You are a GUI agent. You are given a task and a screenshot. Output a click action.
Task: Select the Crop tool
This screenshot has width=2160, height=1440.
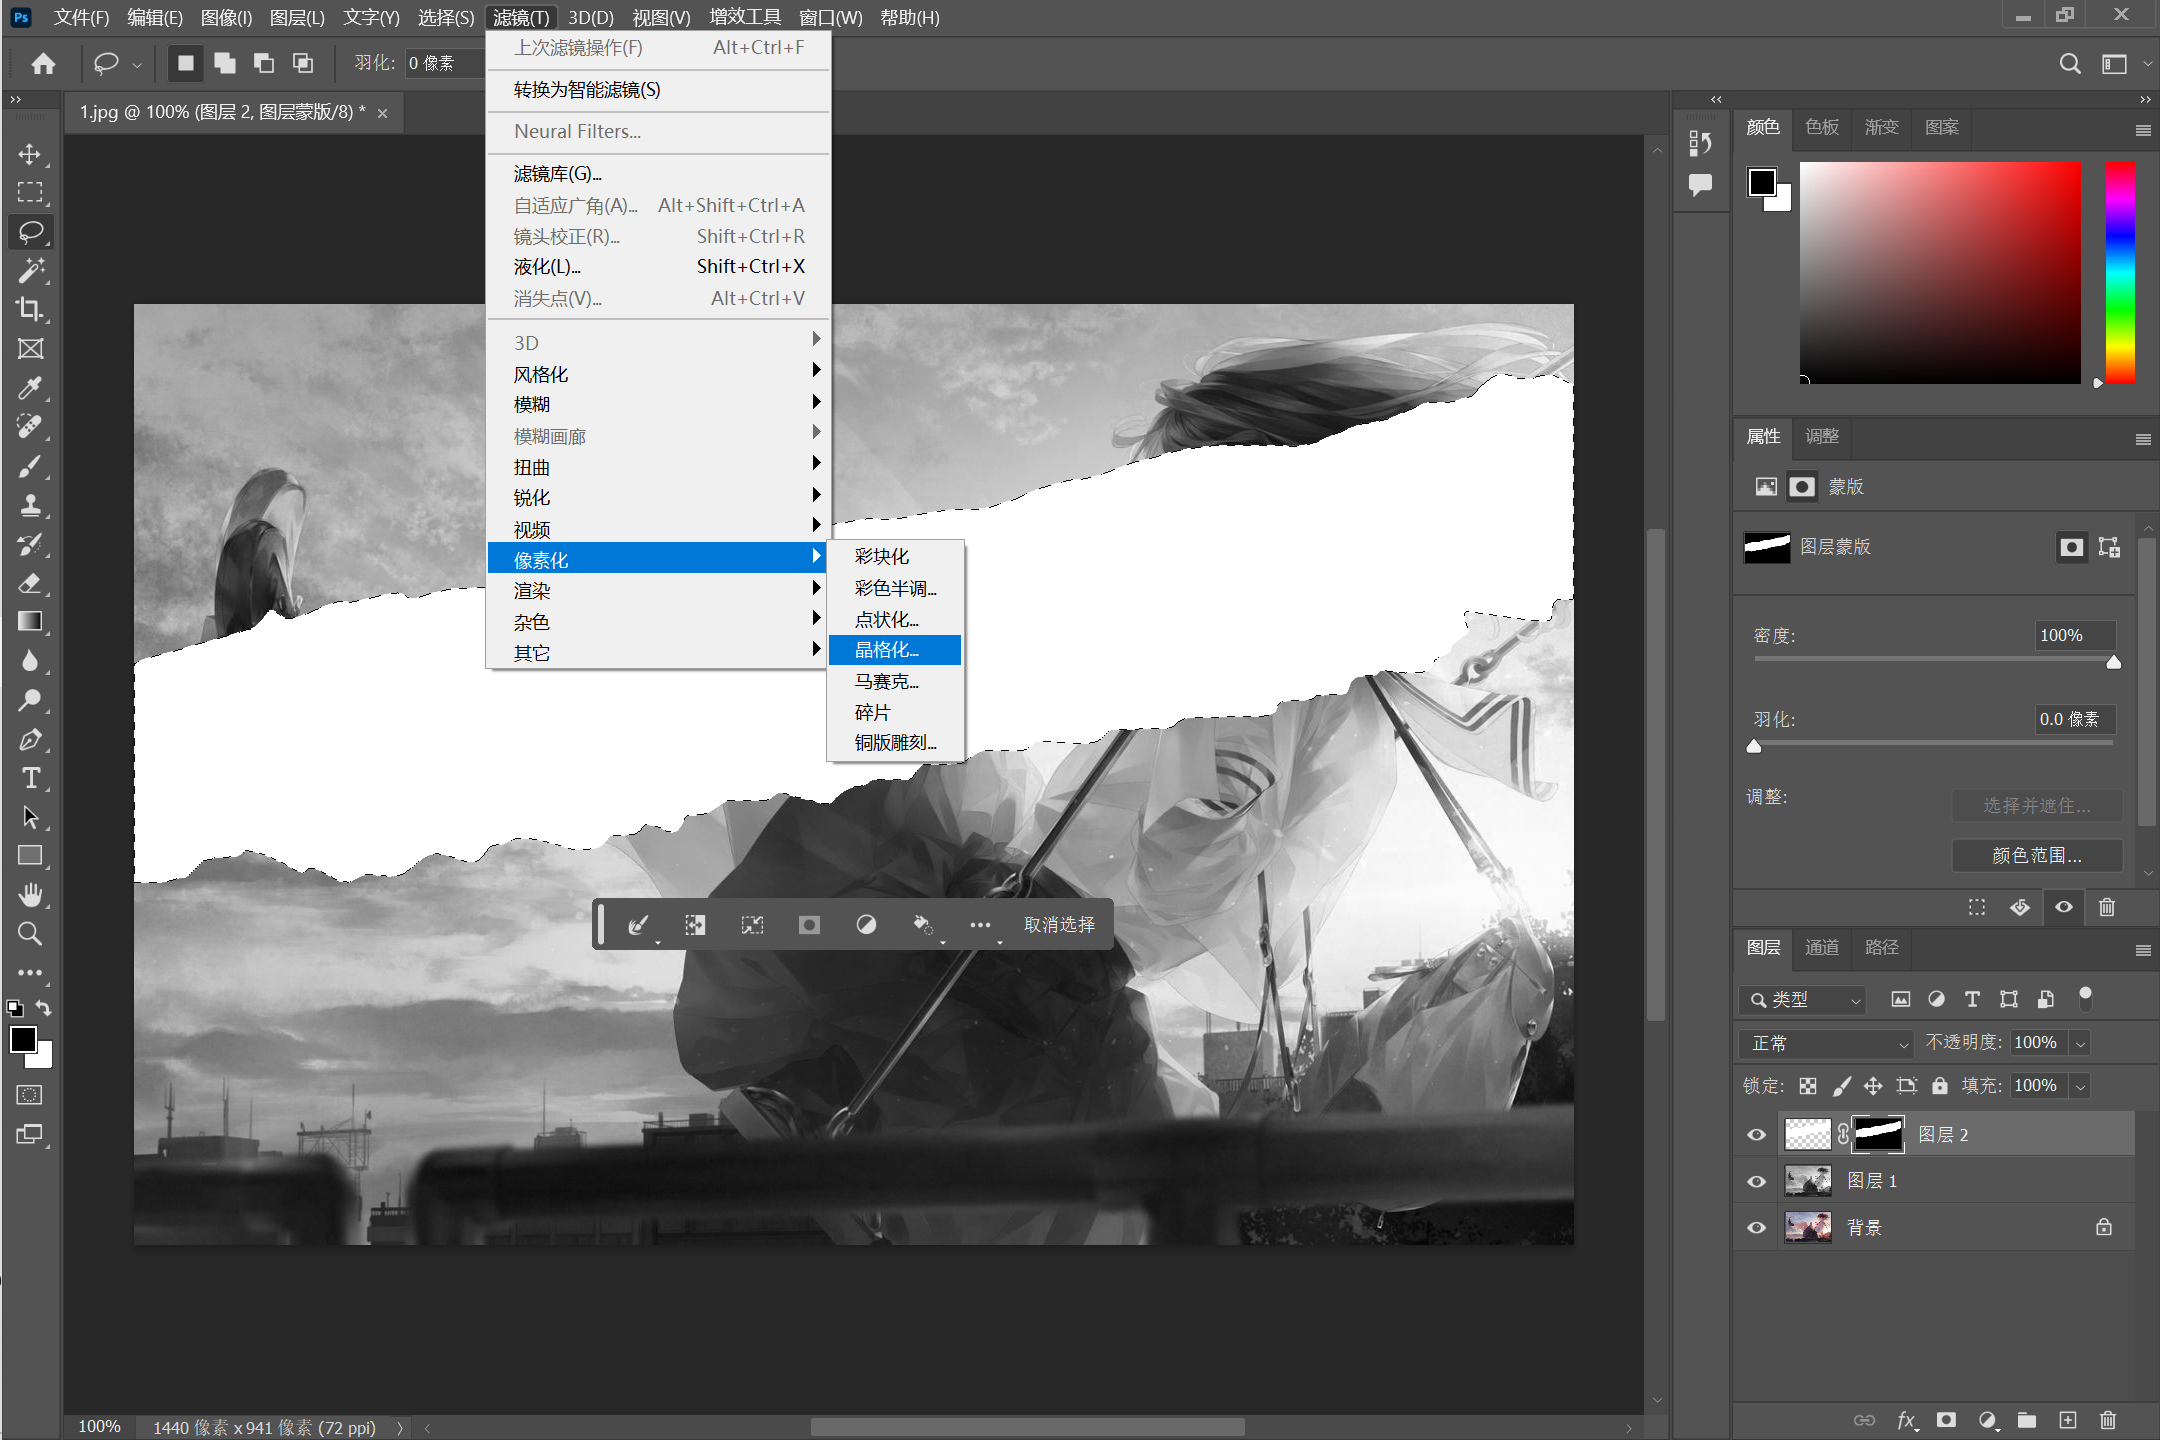[x=30, y=310]
